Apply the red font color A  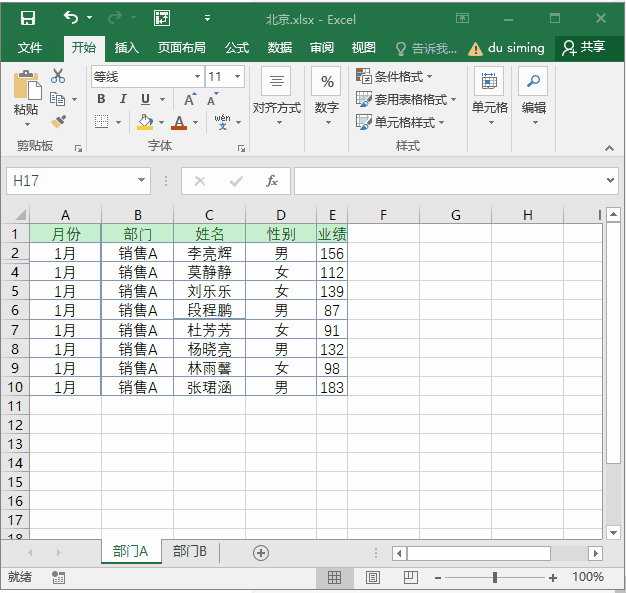pos(179,122)
